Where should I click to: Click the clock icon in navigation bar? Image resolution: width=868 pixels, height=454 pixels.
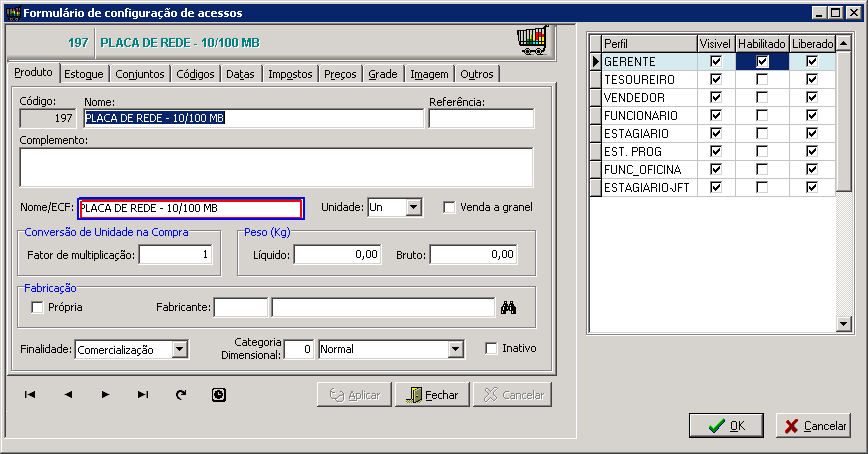(219, 395)
